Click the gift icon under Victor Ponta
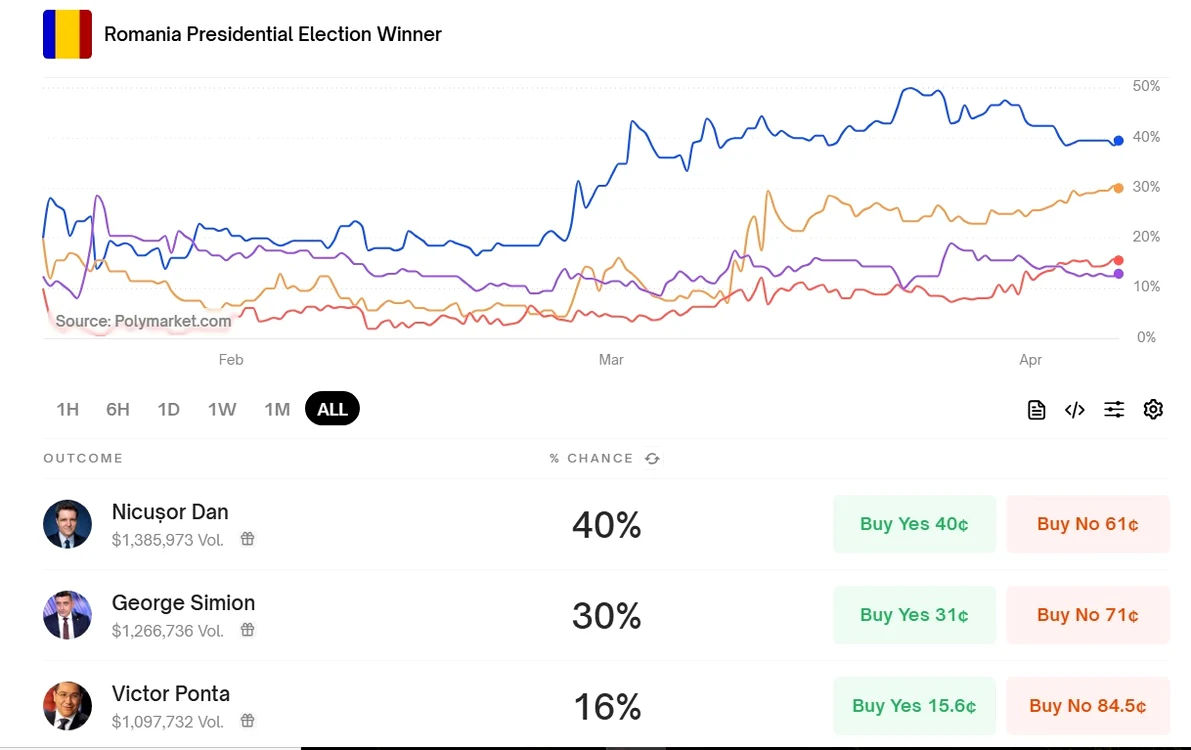Image resolution: width=1191 pixels, height=750 pixels. [x=248, y=720]
